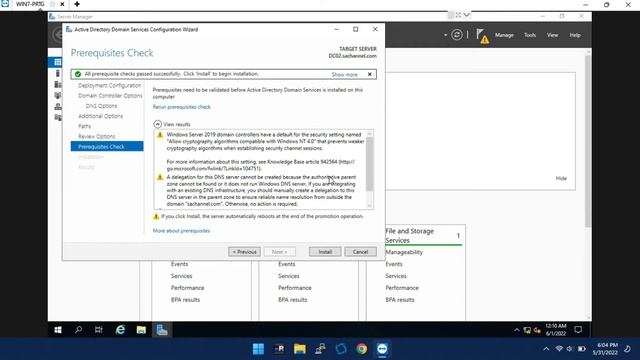Click remote tray network icon

pyautogui.click(x=527, y=330)
